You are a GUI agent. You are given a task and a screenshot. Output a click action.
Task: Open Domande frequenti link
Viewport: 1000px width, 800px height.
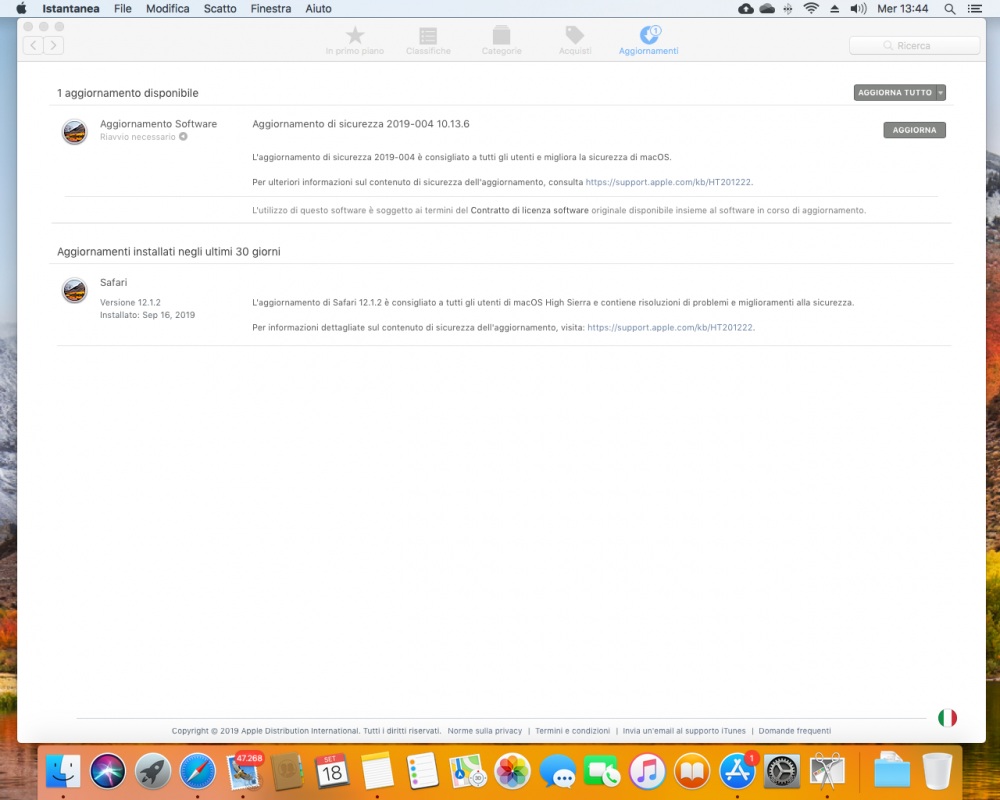(795, 731)
